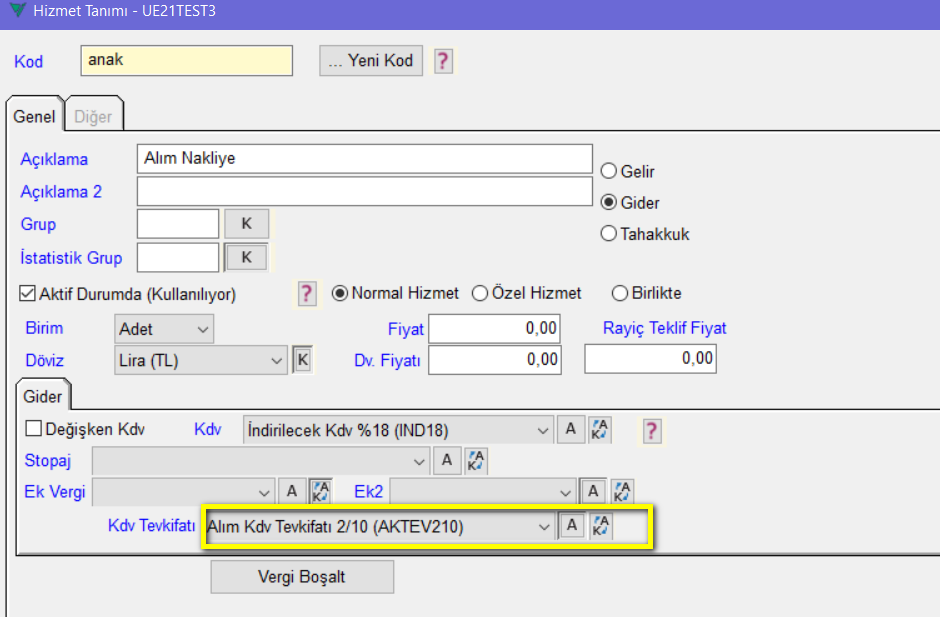Click the AK icon beside Kdv Tevkifatı

[x=600, y=526]
